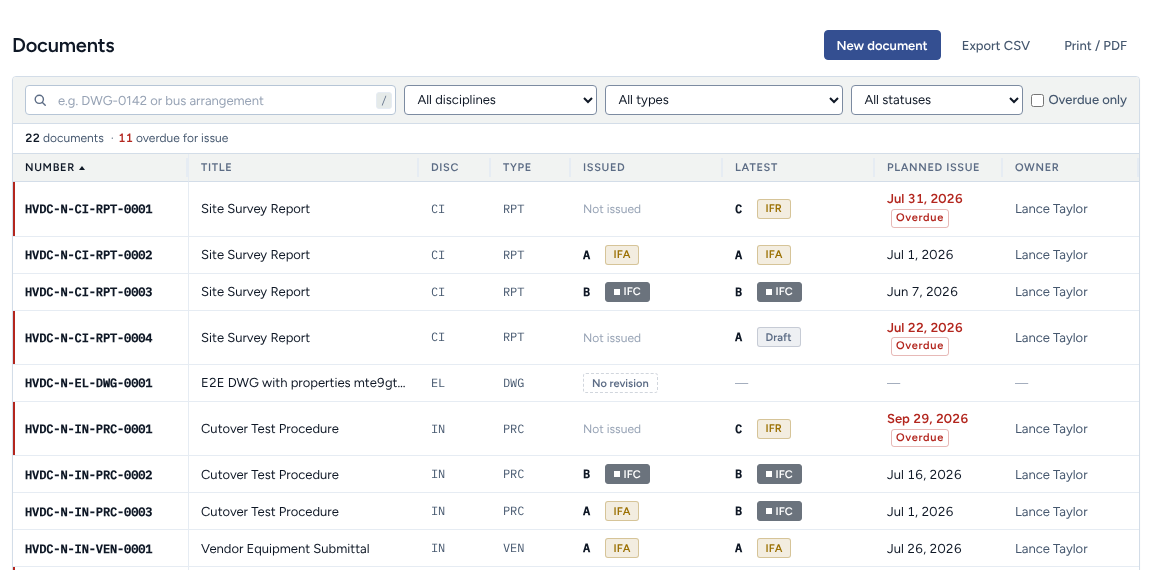Click planned issue date Jun 7, 2026
This screenshot has width=1152, height=570.
(x=922, y=292)
